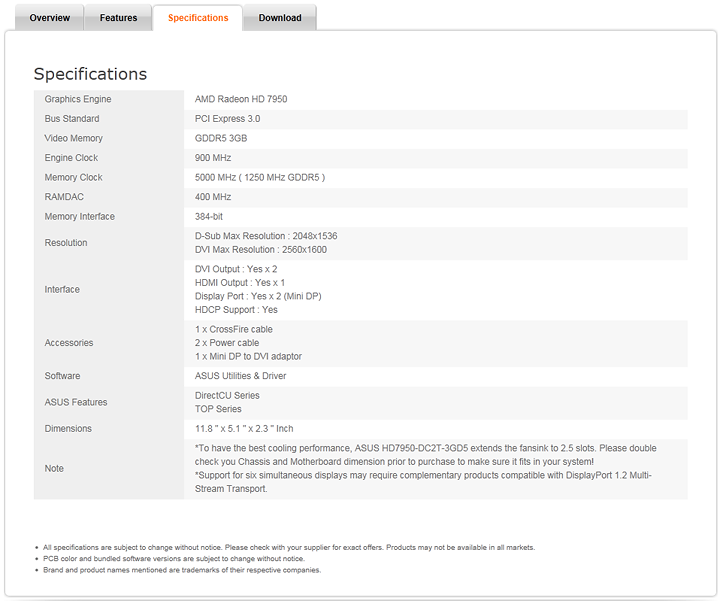Click the Graphics Engine row label
This screenshot has height=601, width=720.
tap(78, 99)
